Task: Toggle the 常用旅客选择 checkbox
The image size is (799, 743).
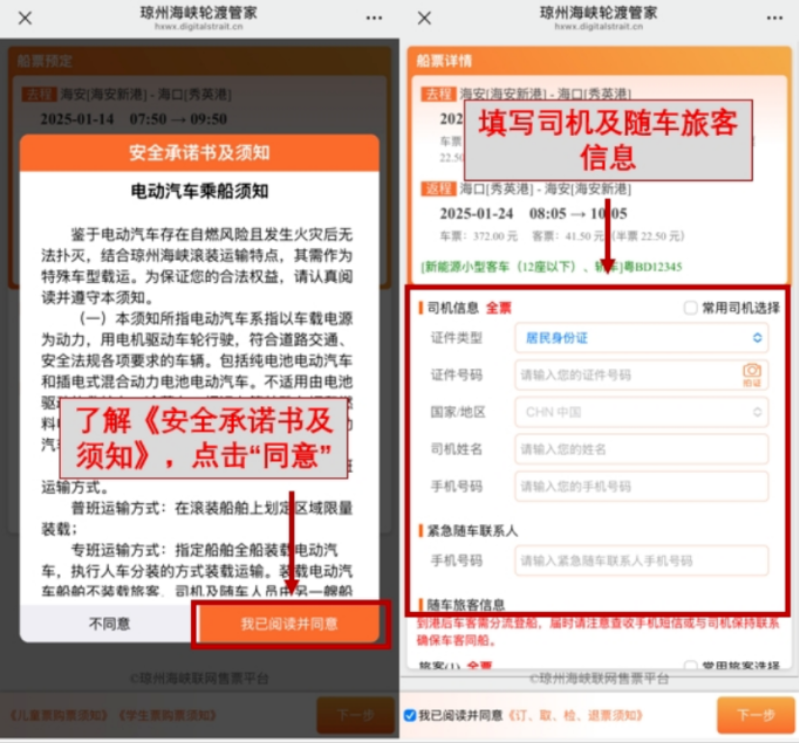Action: click(x=690, y=666)
